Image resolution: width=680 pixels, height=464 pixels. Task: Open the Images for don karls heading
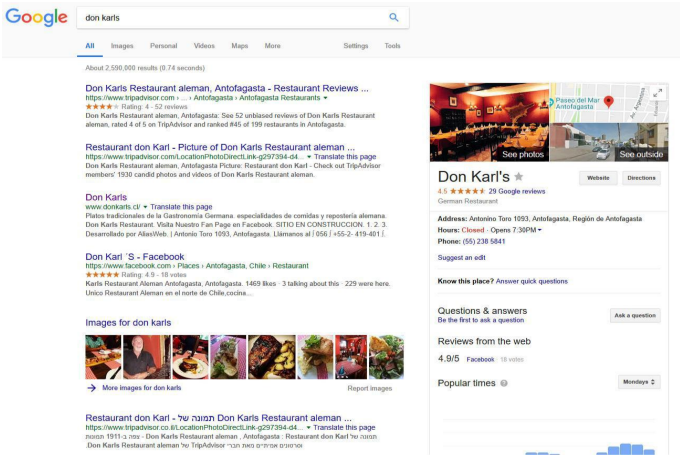pyautogui.click(x=128, y=323)
